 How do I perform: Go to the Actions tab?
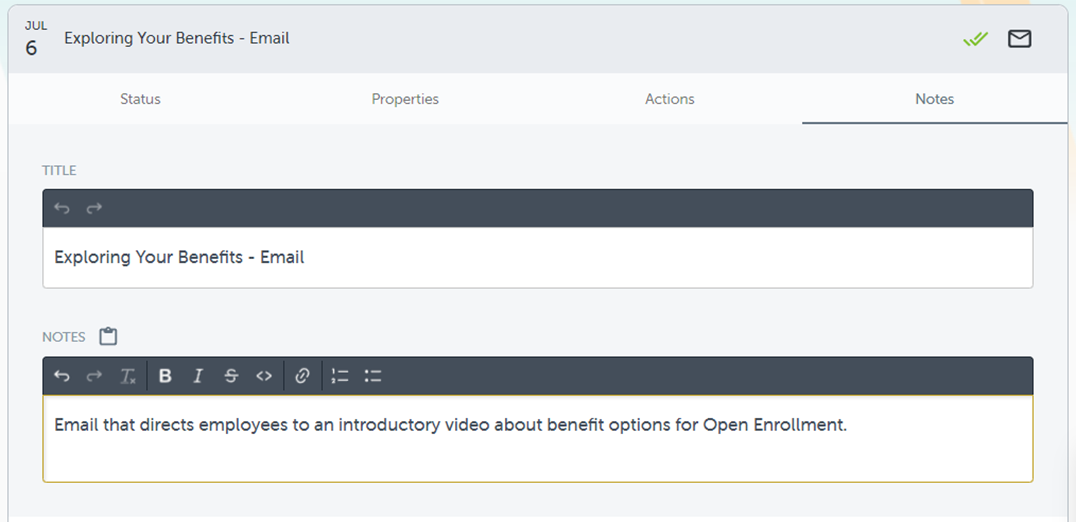pyautogui.click(x=670, y=99)
